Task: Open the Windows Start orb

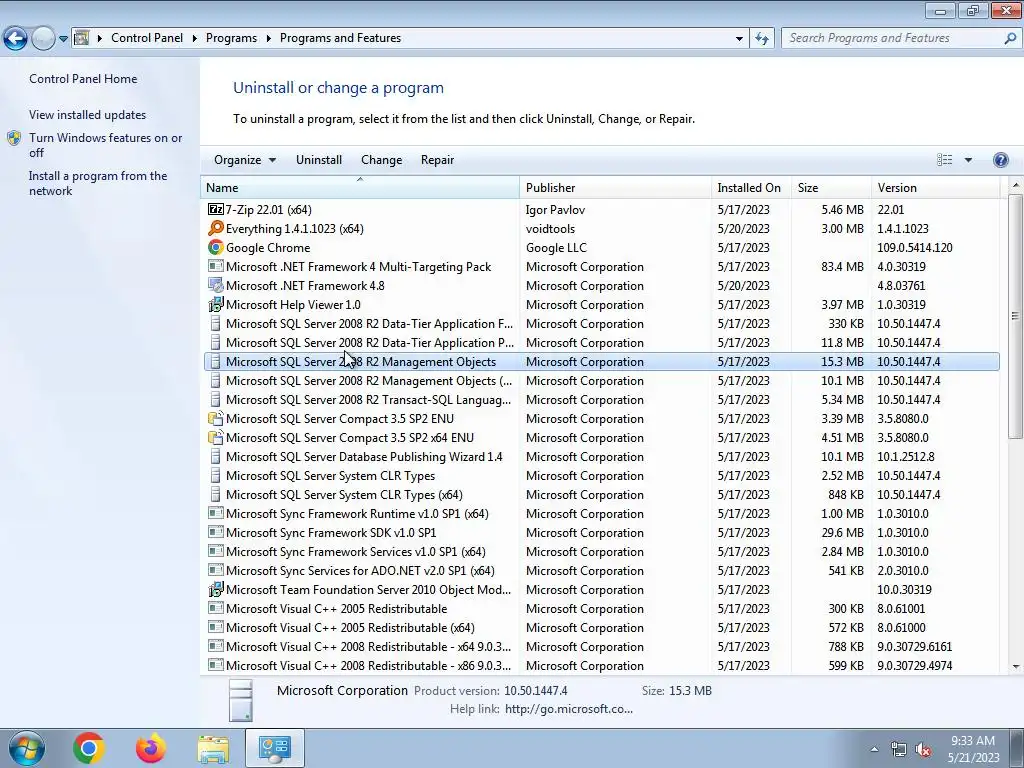Action: [27, 748]
